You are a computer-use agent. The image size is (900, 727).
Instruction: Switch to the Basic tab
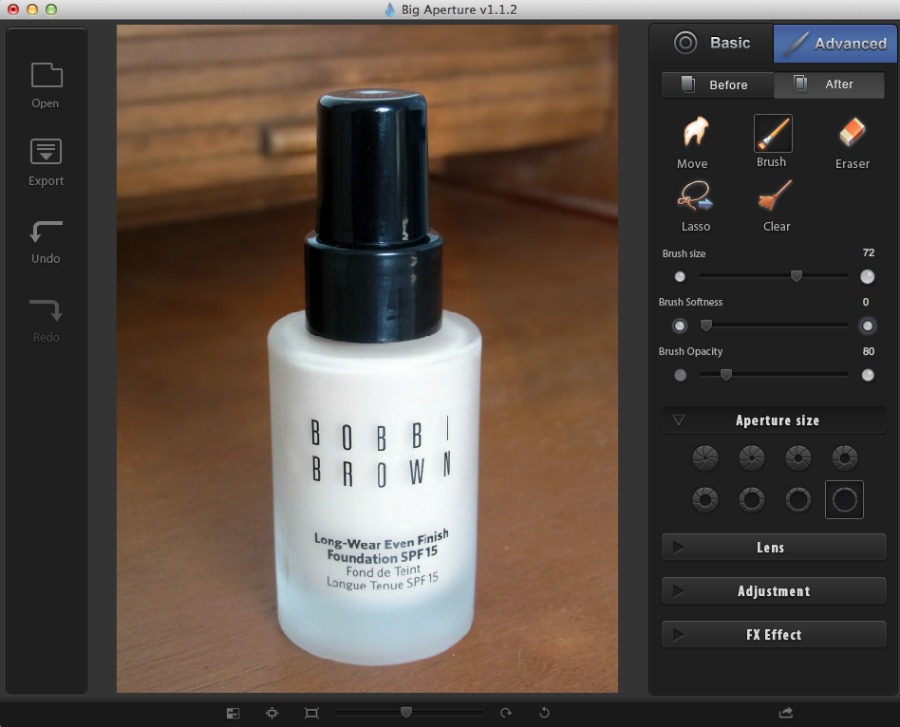click(712, 43)
